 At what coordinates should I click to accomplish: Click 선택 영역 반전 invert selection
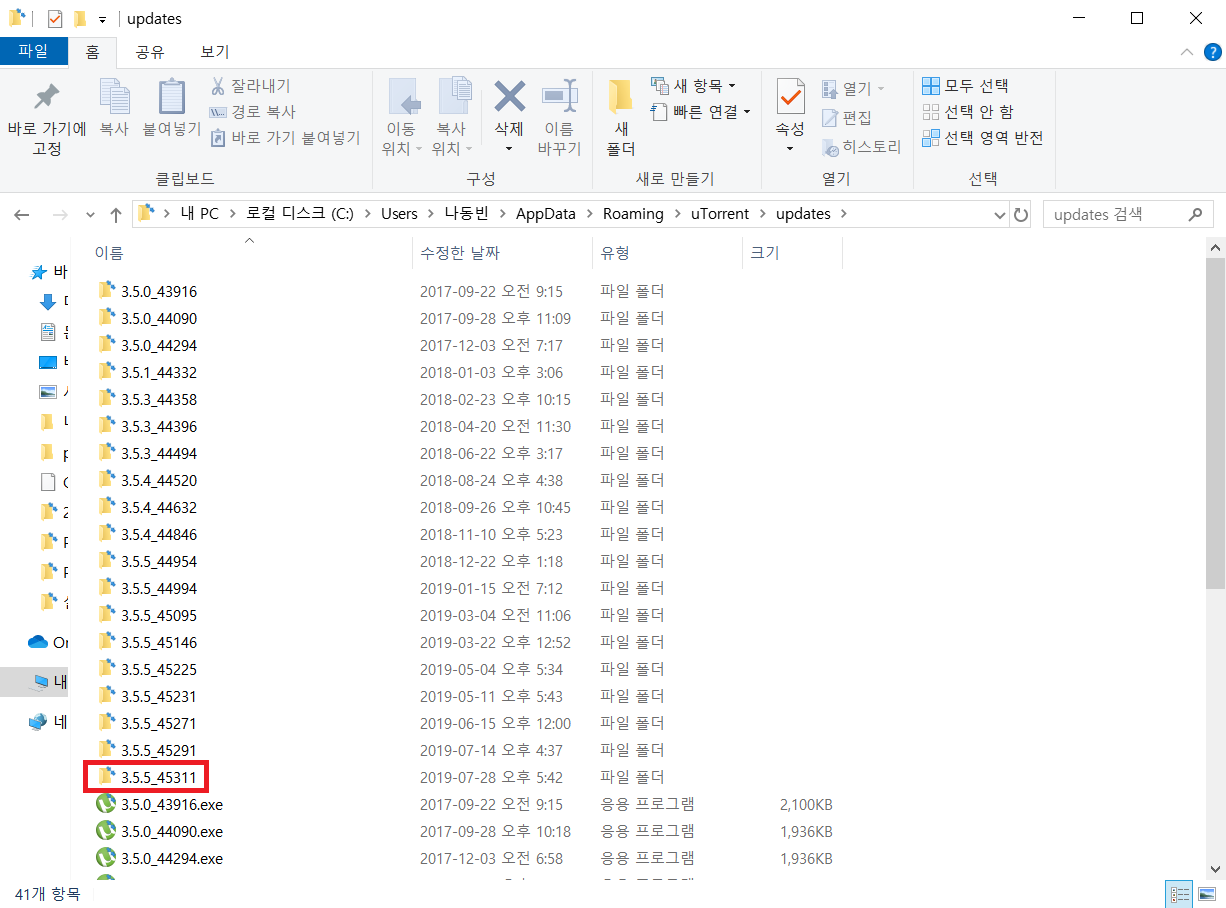(x=982, y=138)
